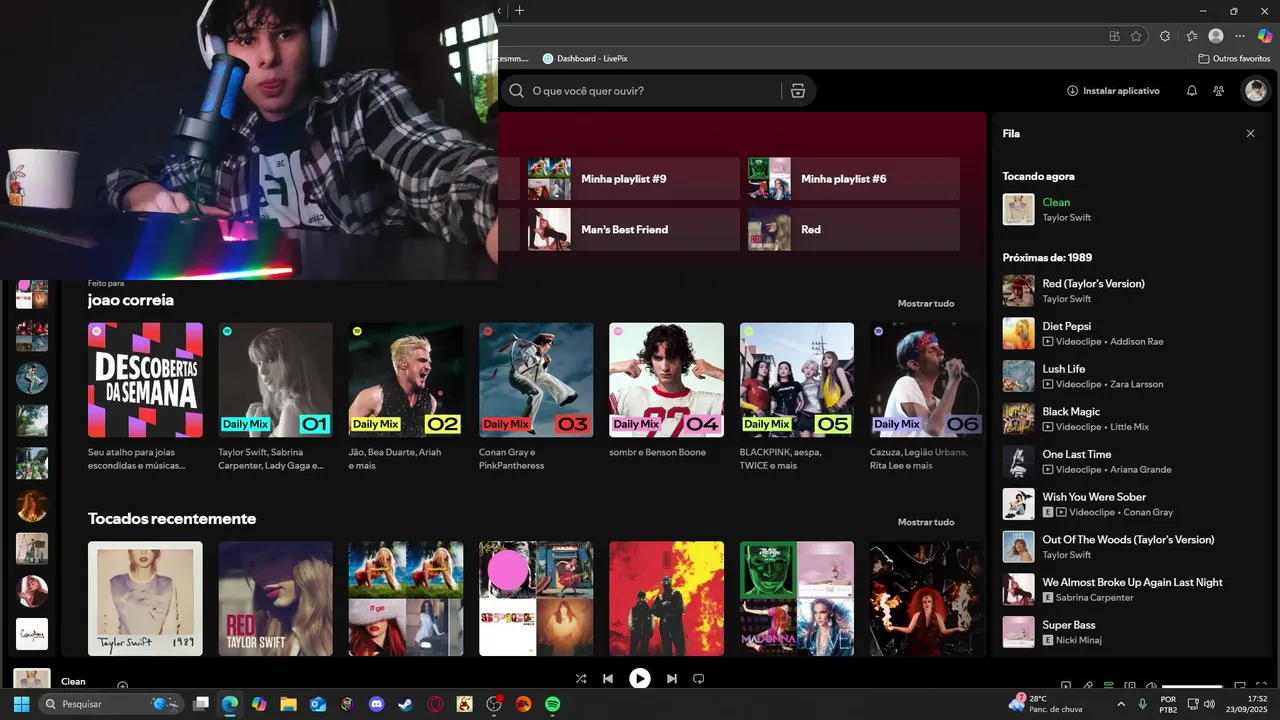The height and width of the screenshot is (720, 1280).
Task: Open Edge favorites list icon
Action: point(1191,36)
